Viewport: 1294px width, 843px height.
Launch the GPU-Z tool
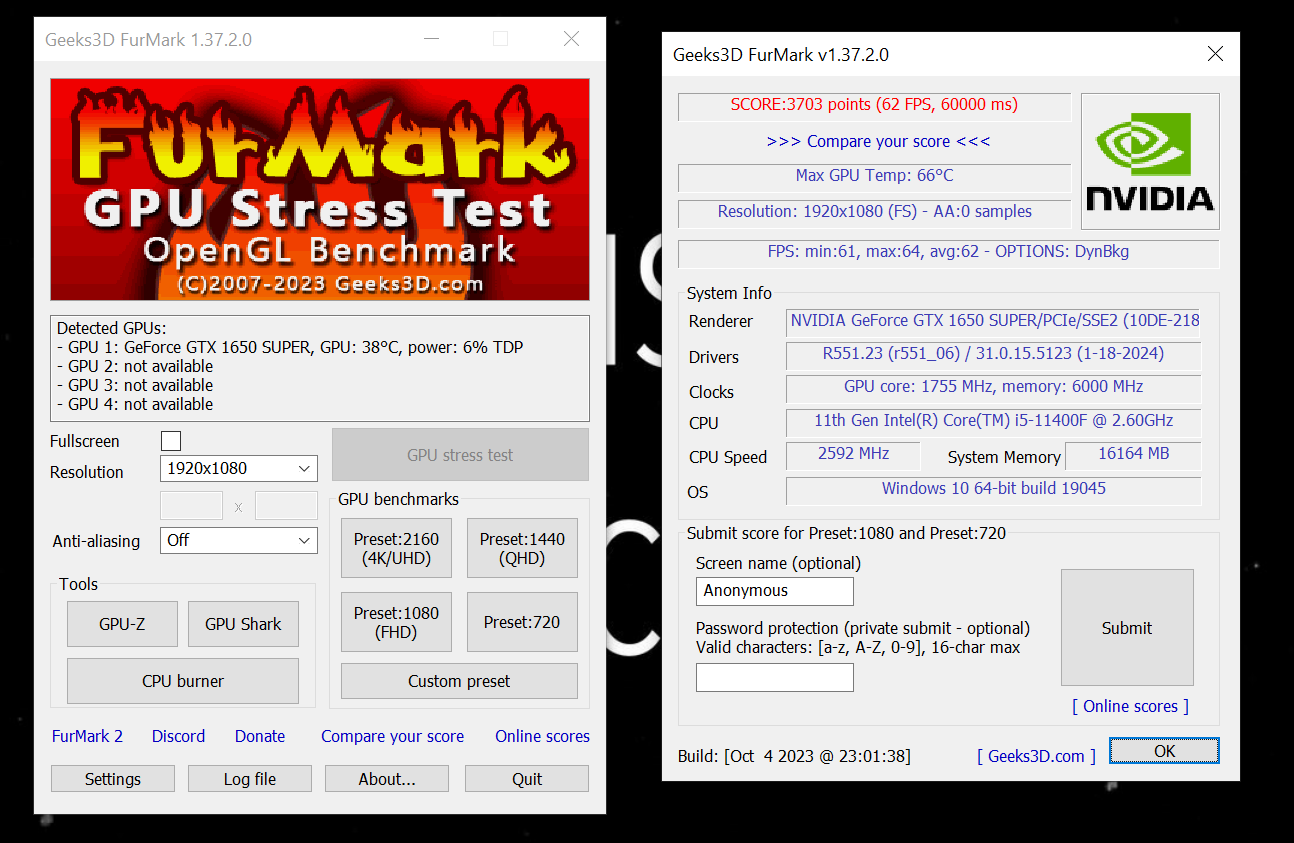[122, 624]
